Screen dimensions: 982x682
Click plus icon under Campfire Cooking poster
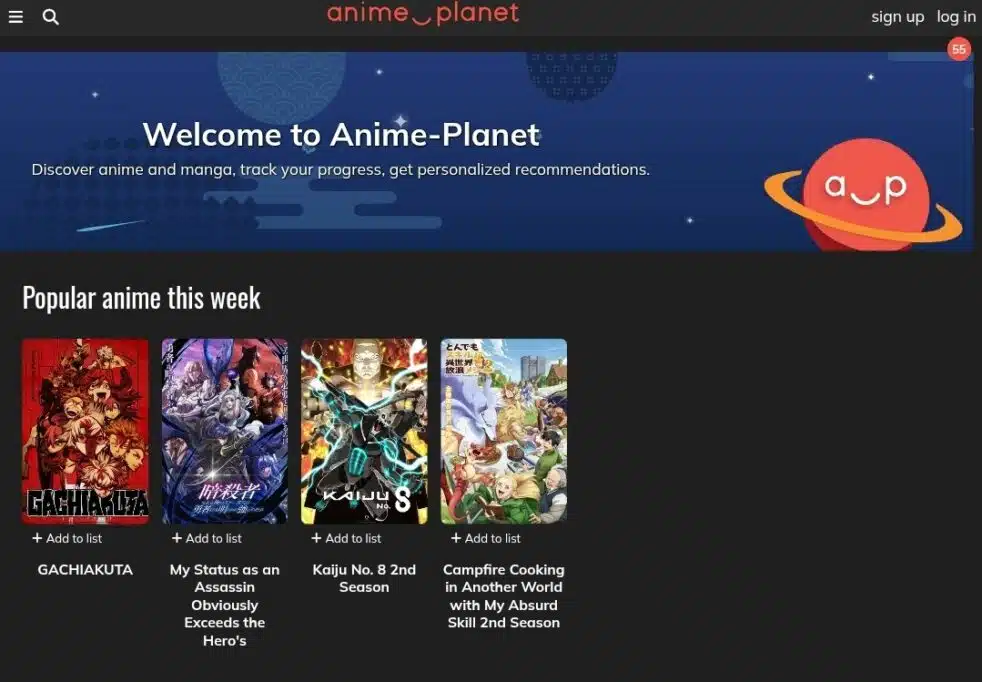point(456,538)
